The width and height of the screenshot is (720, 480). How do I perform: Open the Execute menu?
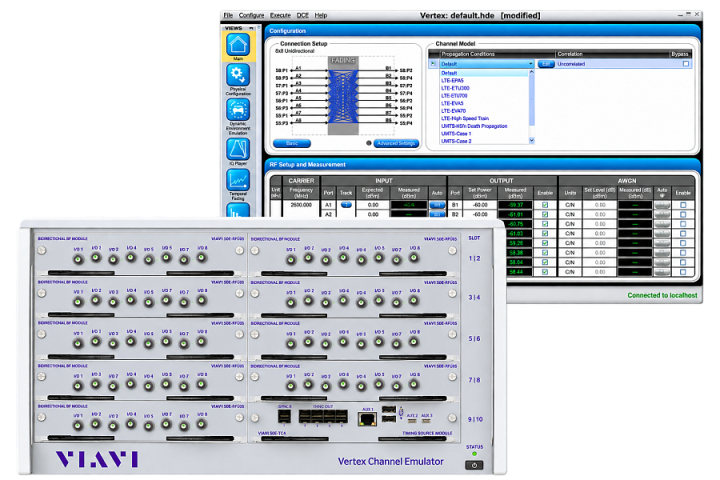tap(280, 15)
